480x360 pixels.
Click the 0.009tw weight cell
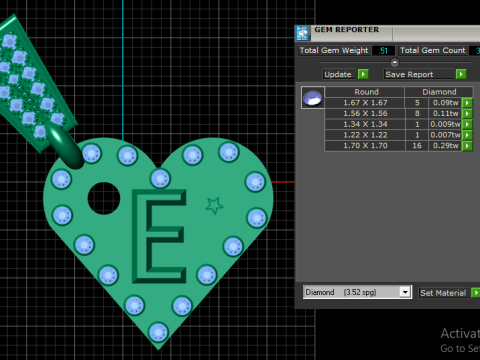coord(445,124)
